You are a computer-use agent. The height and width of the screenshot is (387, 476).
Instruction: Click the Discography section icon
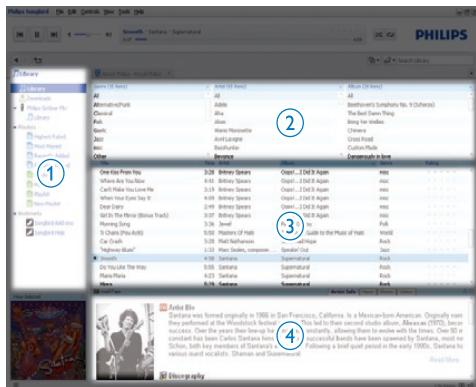click(163, 376)
